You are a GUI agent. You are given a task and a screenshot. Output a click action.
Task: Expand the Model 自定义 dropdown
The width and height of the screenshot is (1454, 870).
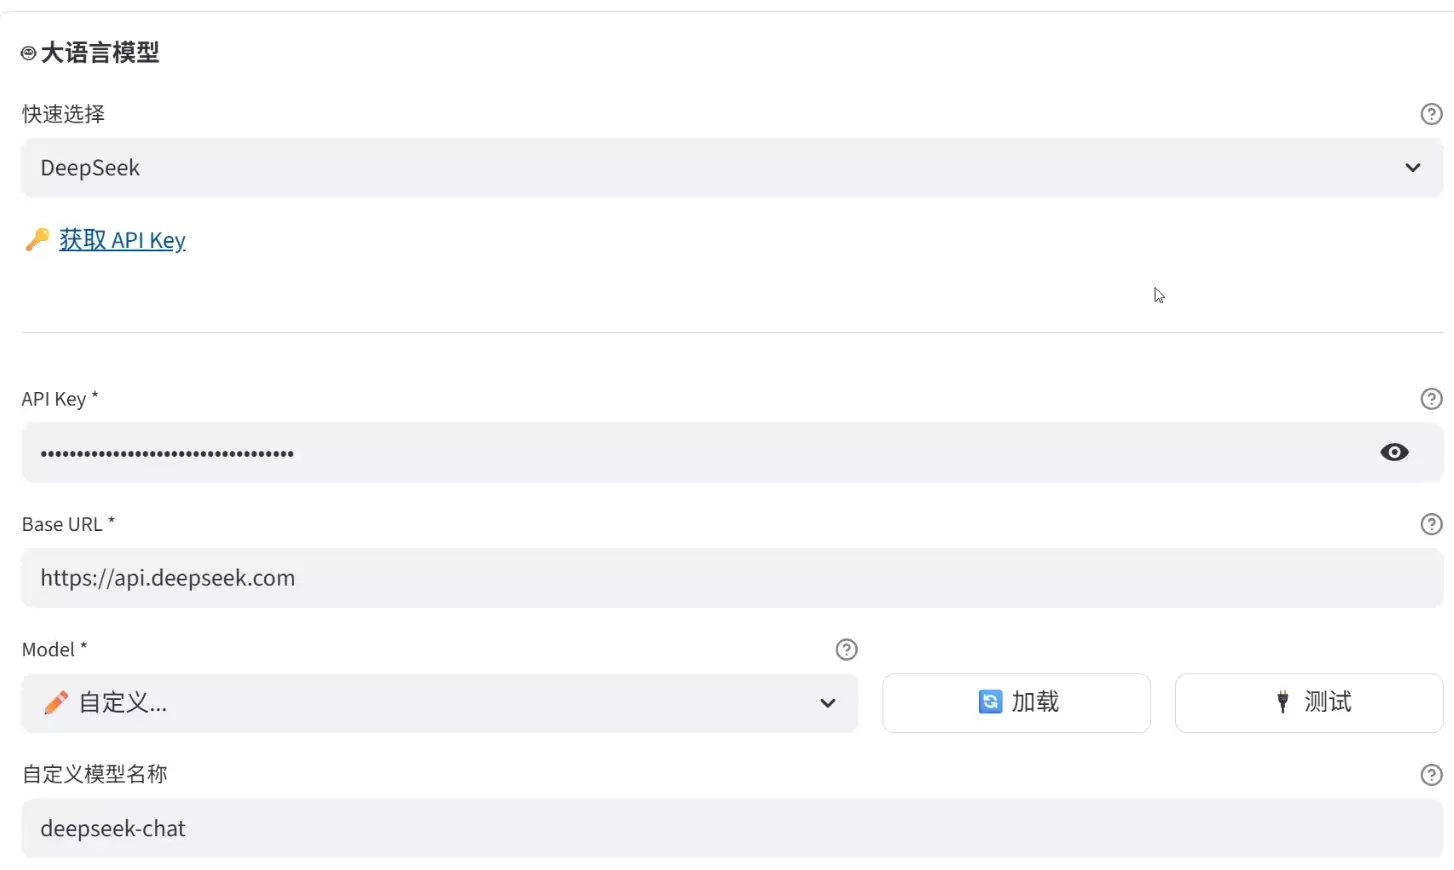pyautogui.click(x=439, y=703)
